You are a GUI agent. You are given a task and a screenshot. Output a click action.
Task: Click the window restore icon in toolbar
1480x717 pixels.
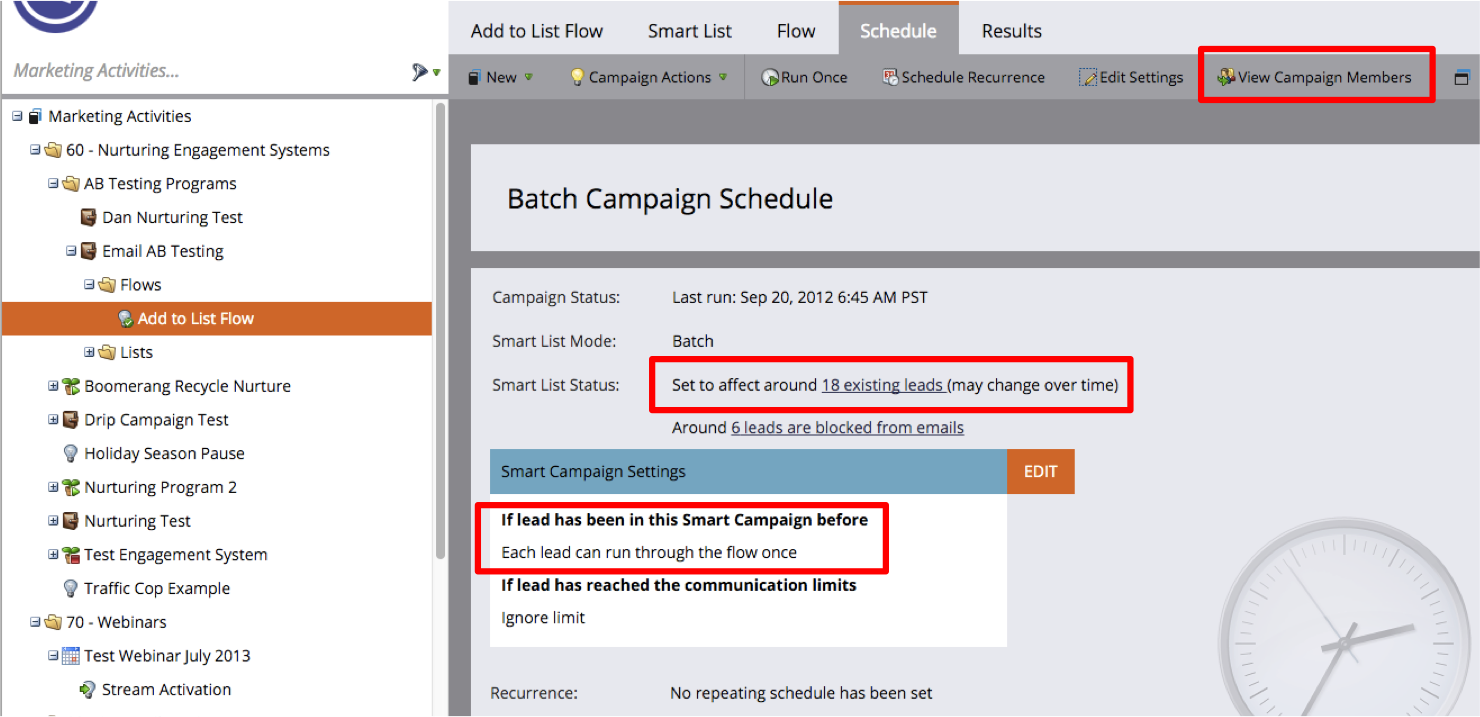coord(1461,78)
